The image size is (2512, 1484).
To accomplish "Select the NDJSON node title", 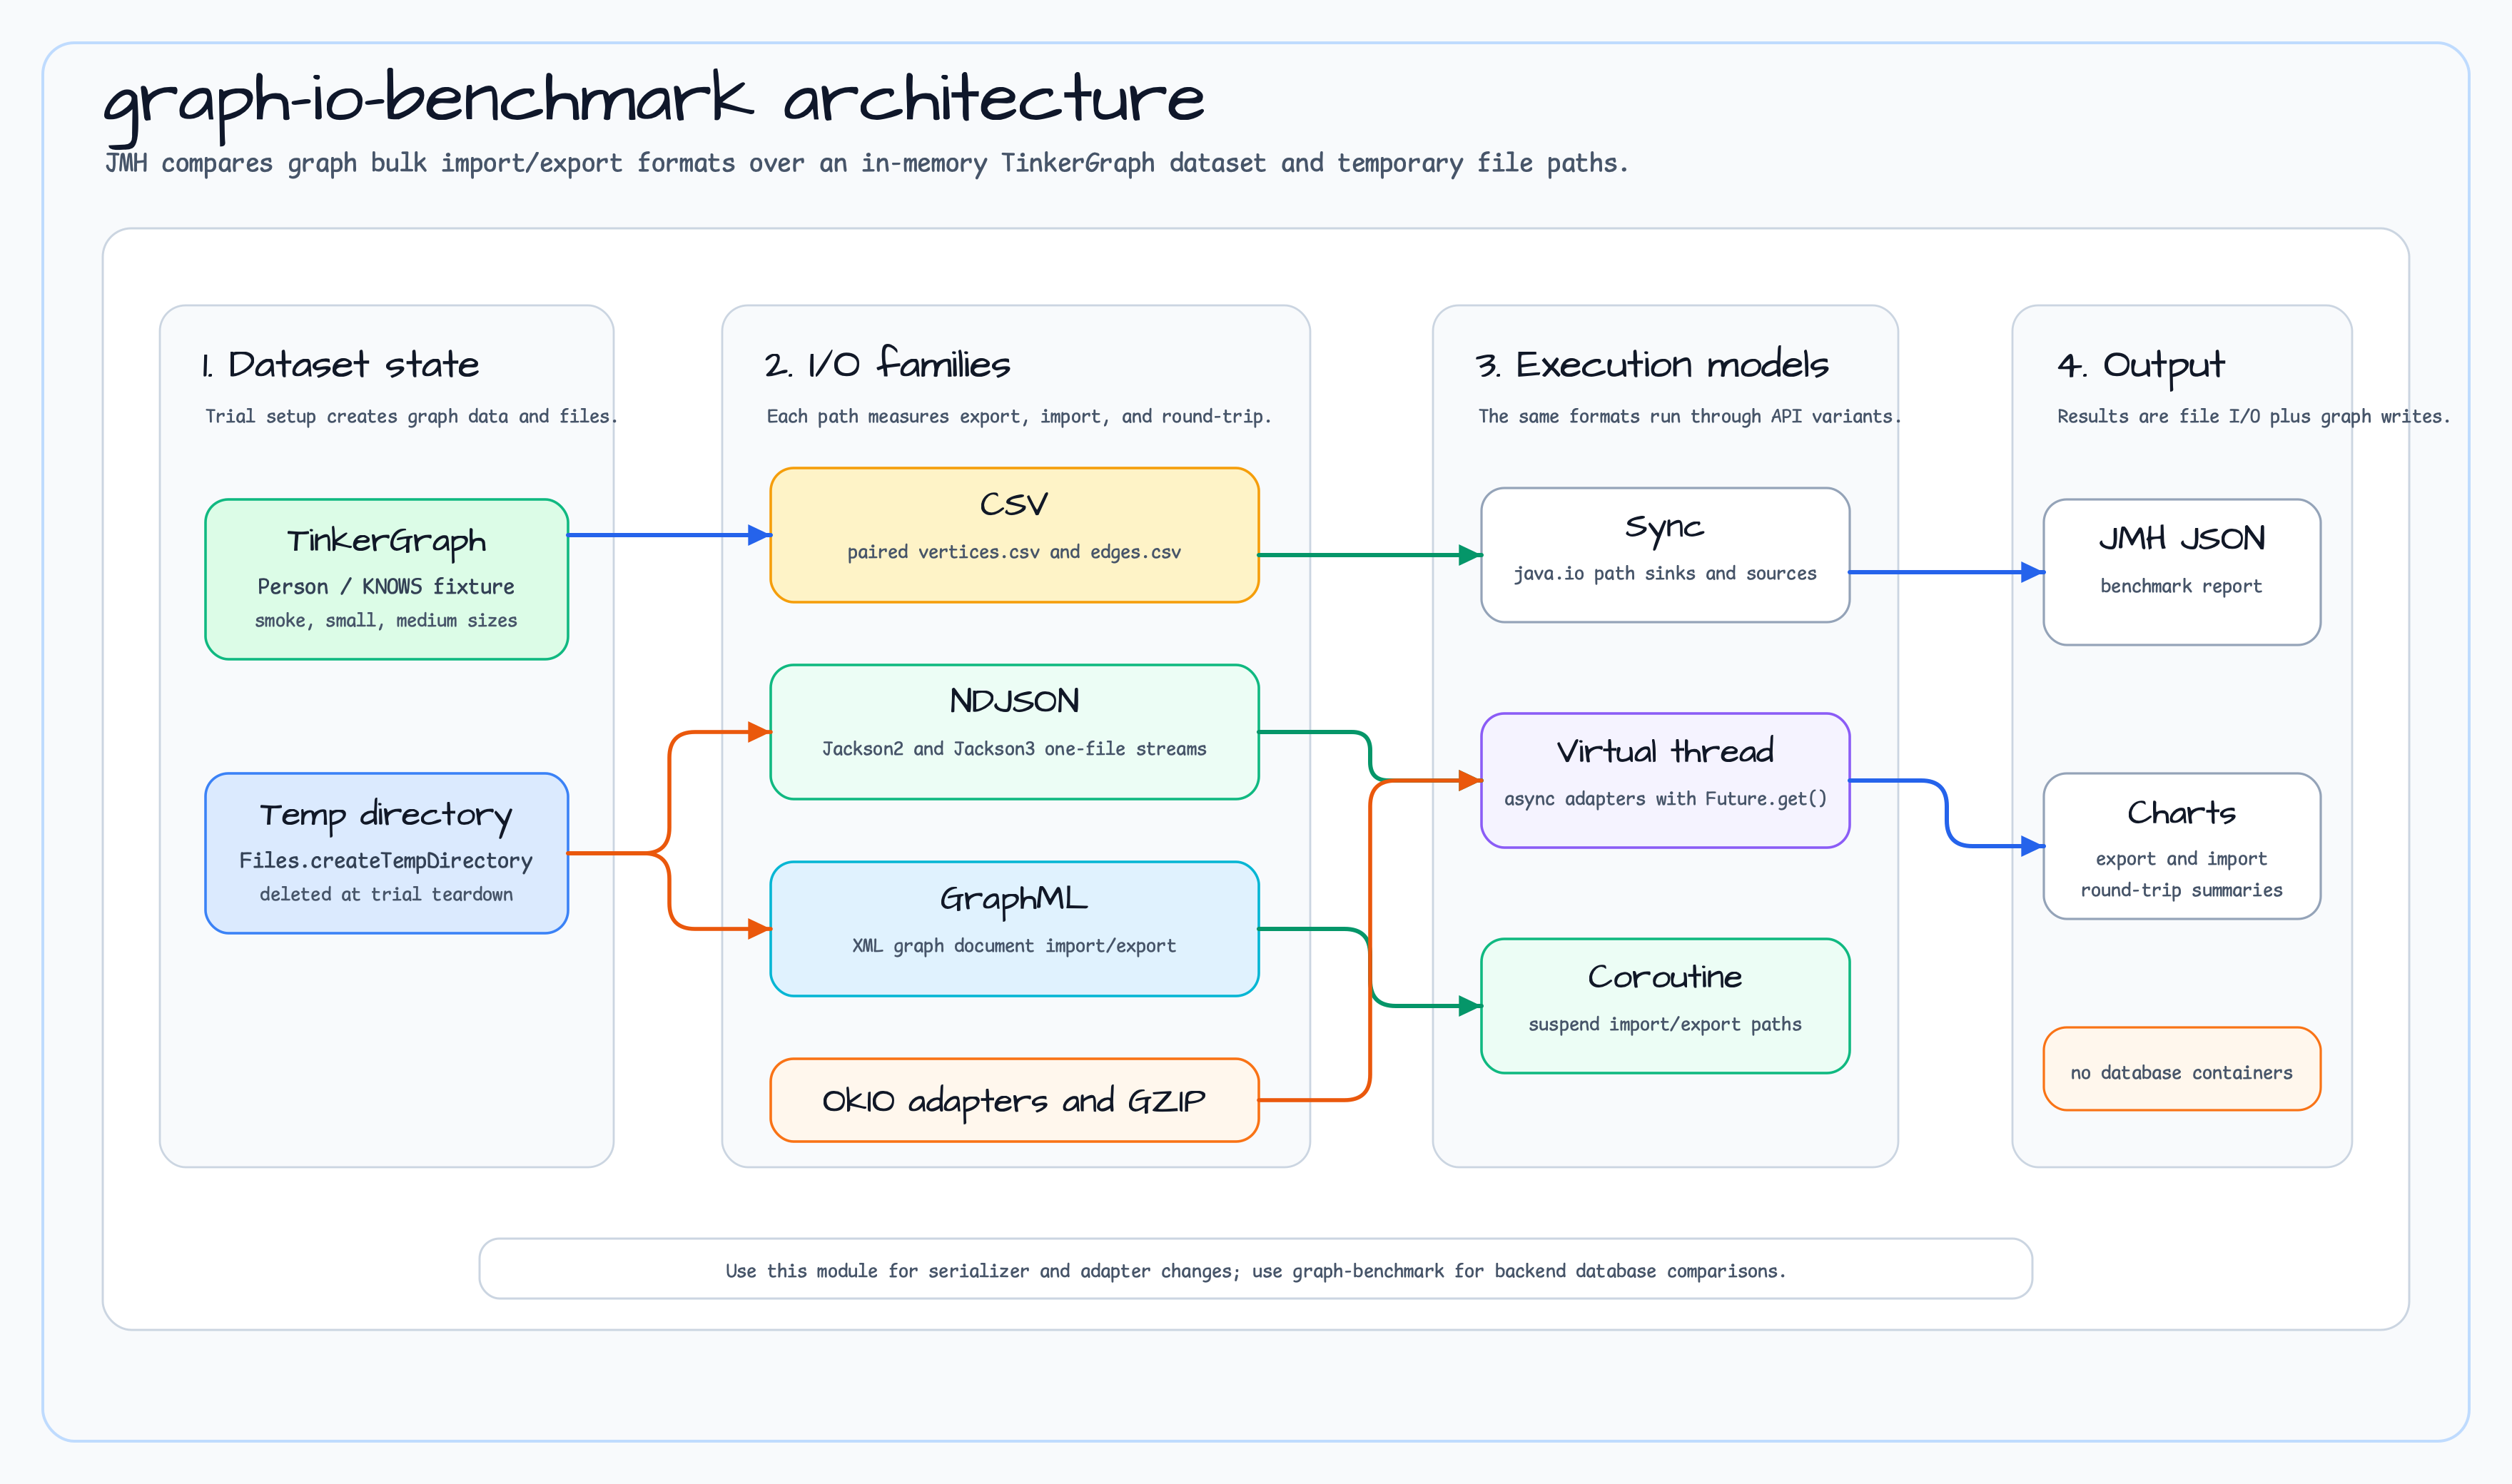I will point(1014,701).
